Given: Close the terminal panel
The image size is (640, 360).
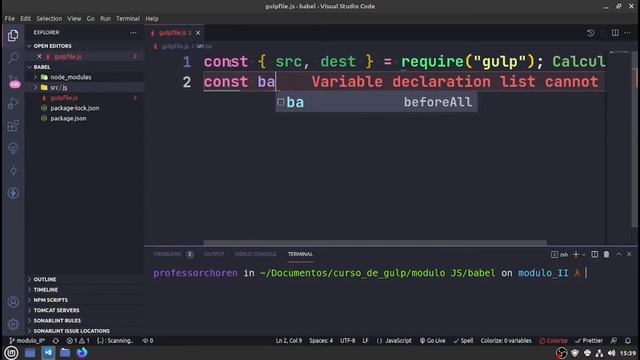Looking at the screenshot, I should [x=629, y=254].
